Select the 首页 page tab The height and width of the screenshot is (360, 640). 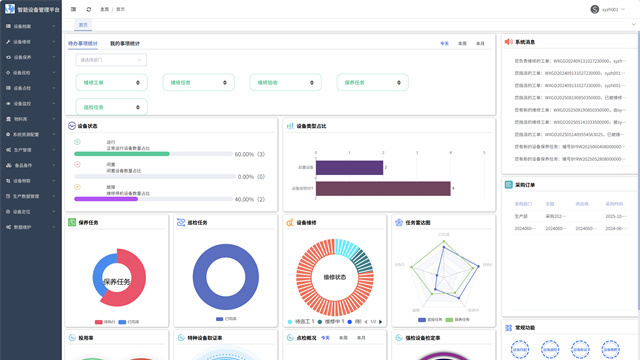83,25
